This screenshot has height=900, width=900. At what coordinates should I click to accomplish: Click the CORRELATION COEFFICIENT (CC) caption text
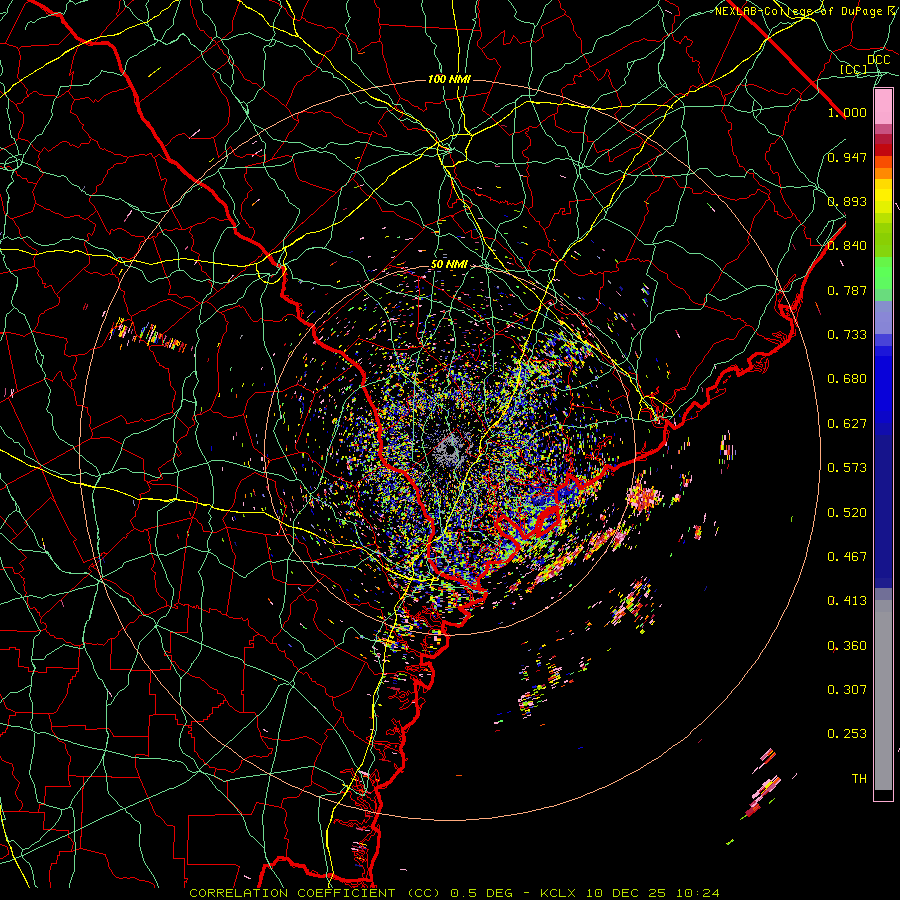click(x=315, y=893)
